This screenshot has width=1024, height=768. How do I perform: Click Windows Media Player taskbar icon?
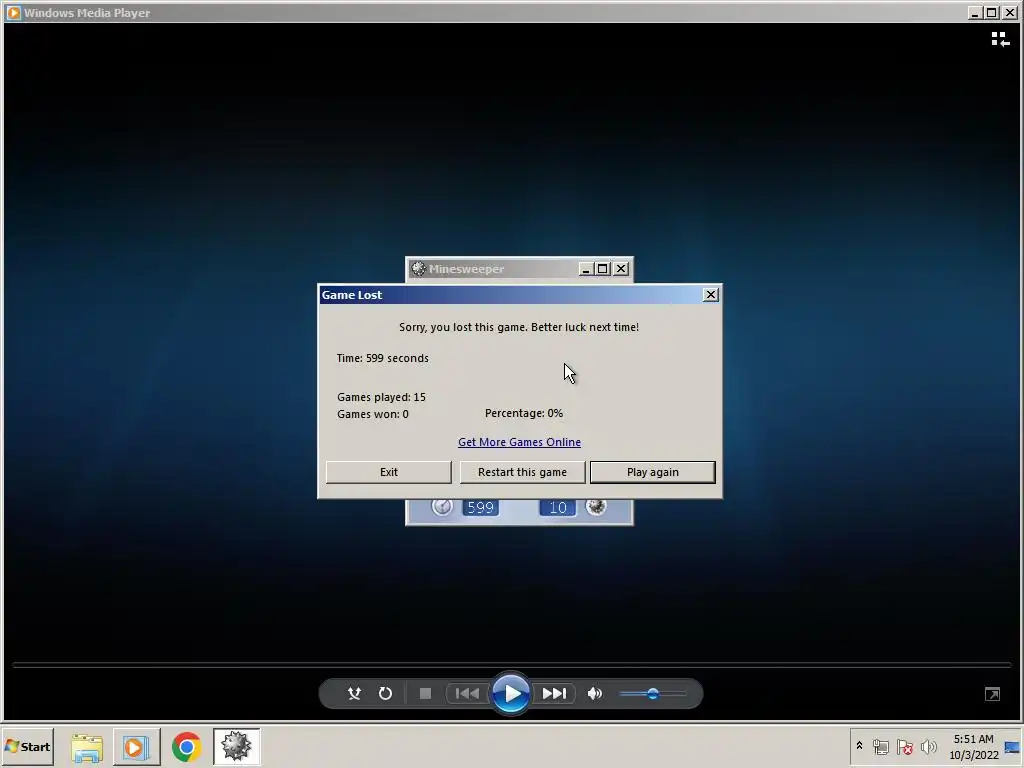[x=136, y=747]
